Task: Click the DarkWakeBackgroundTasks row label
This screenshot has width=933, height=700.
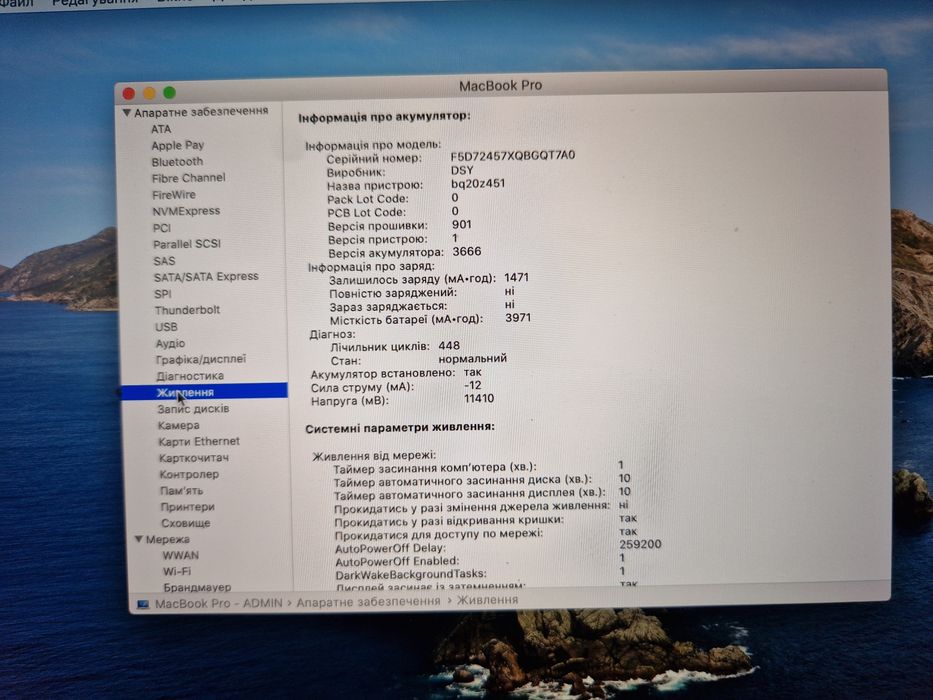Action: coord(411,574)
